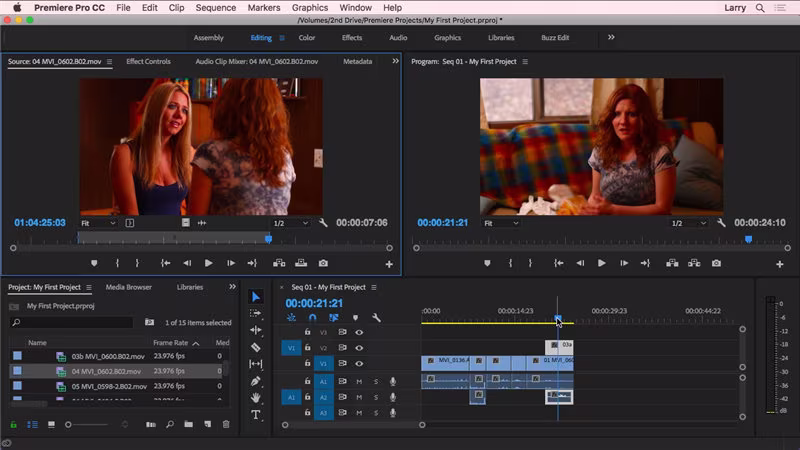The width and height of the screenshot is (800, 450).
Task: Toggle Snap magnet in the timeline
Action: point(312,318)
